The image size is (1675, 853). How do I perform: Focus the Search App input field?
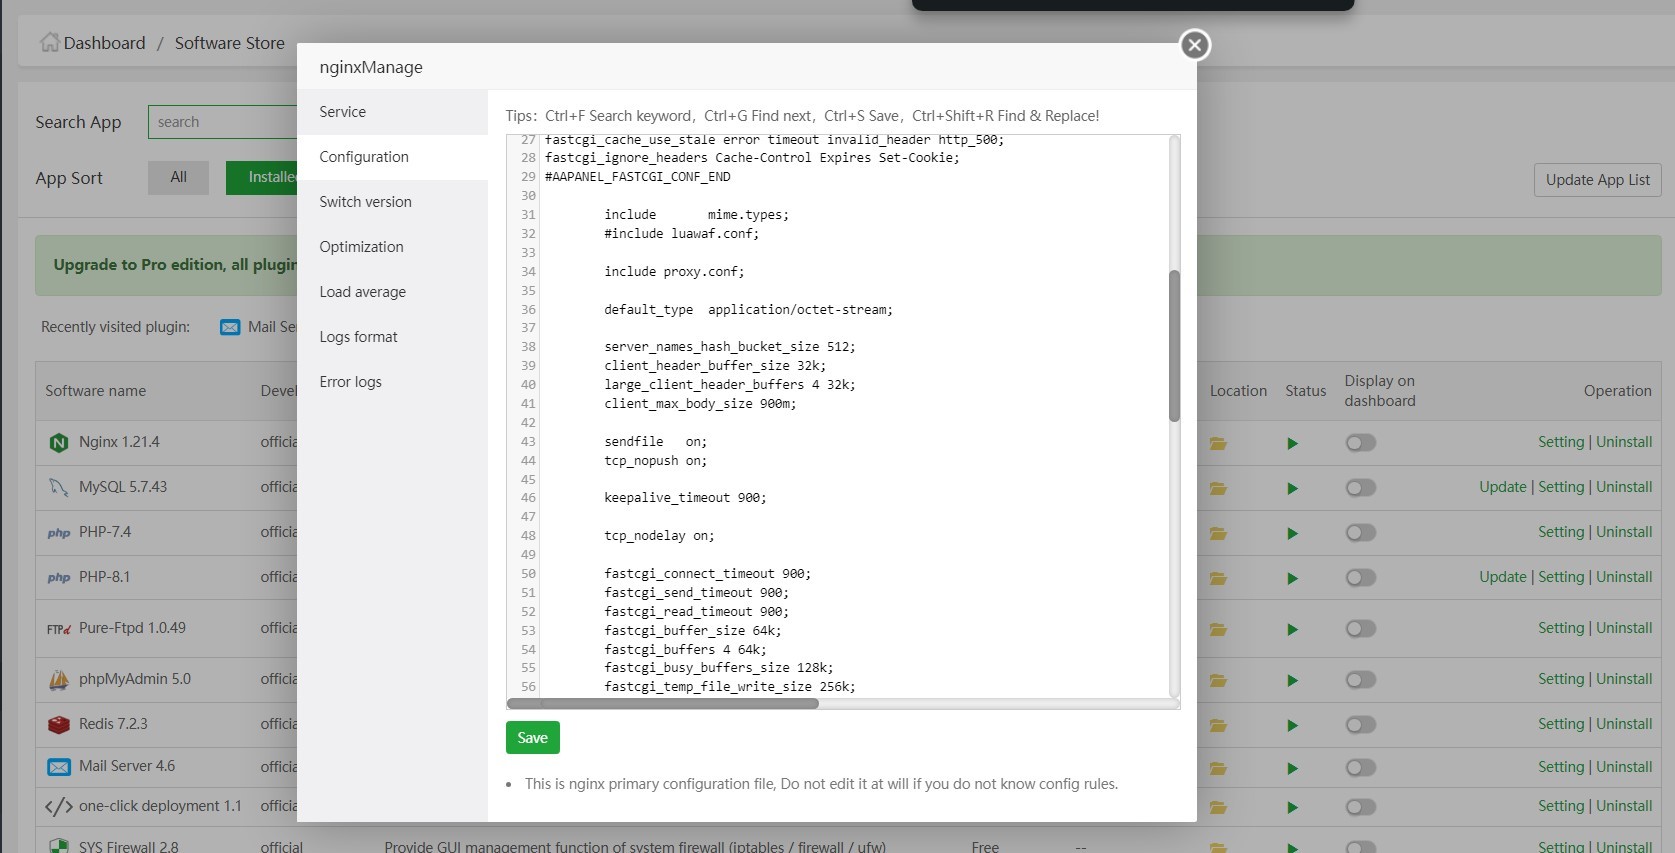click(222, 122)
